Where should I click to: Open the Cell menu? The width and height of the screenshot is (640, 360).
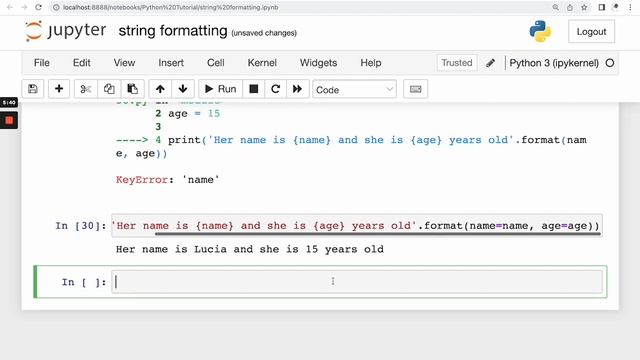(216, 63)
